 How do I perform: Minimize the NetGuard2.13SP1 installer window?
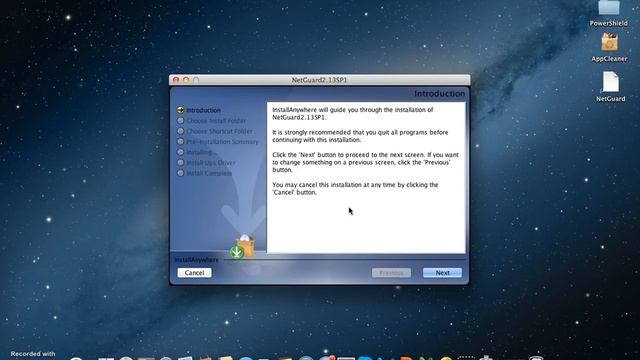point(186,80)
